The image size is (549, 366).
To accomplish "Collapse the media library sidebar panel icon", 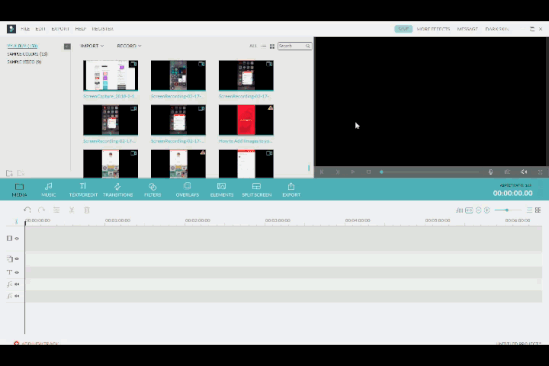I will (67, 46).
